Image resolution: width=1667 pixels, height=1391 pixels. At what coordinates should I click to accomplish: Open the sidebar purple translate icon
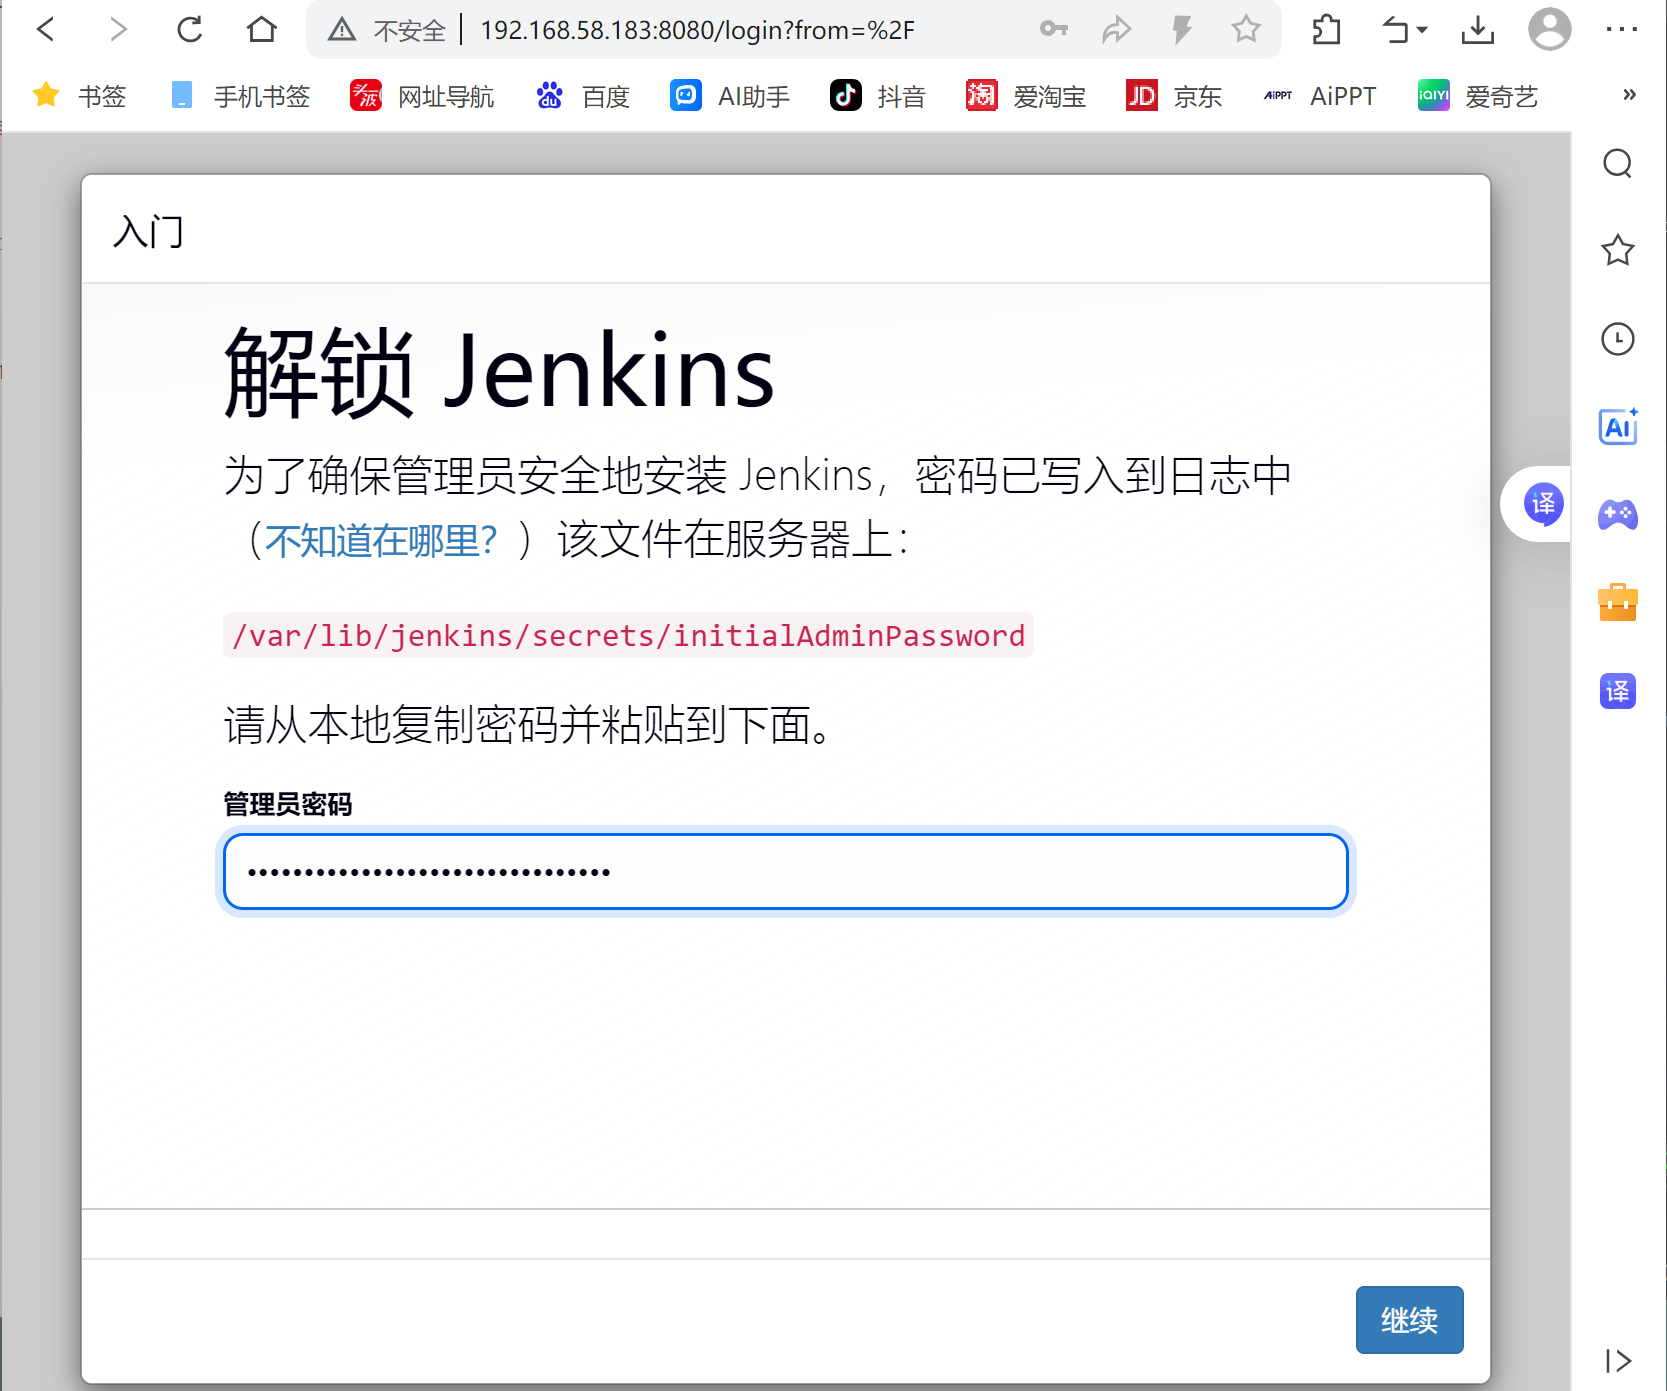(x=1617, y=691)
